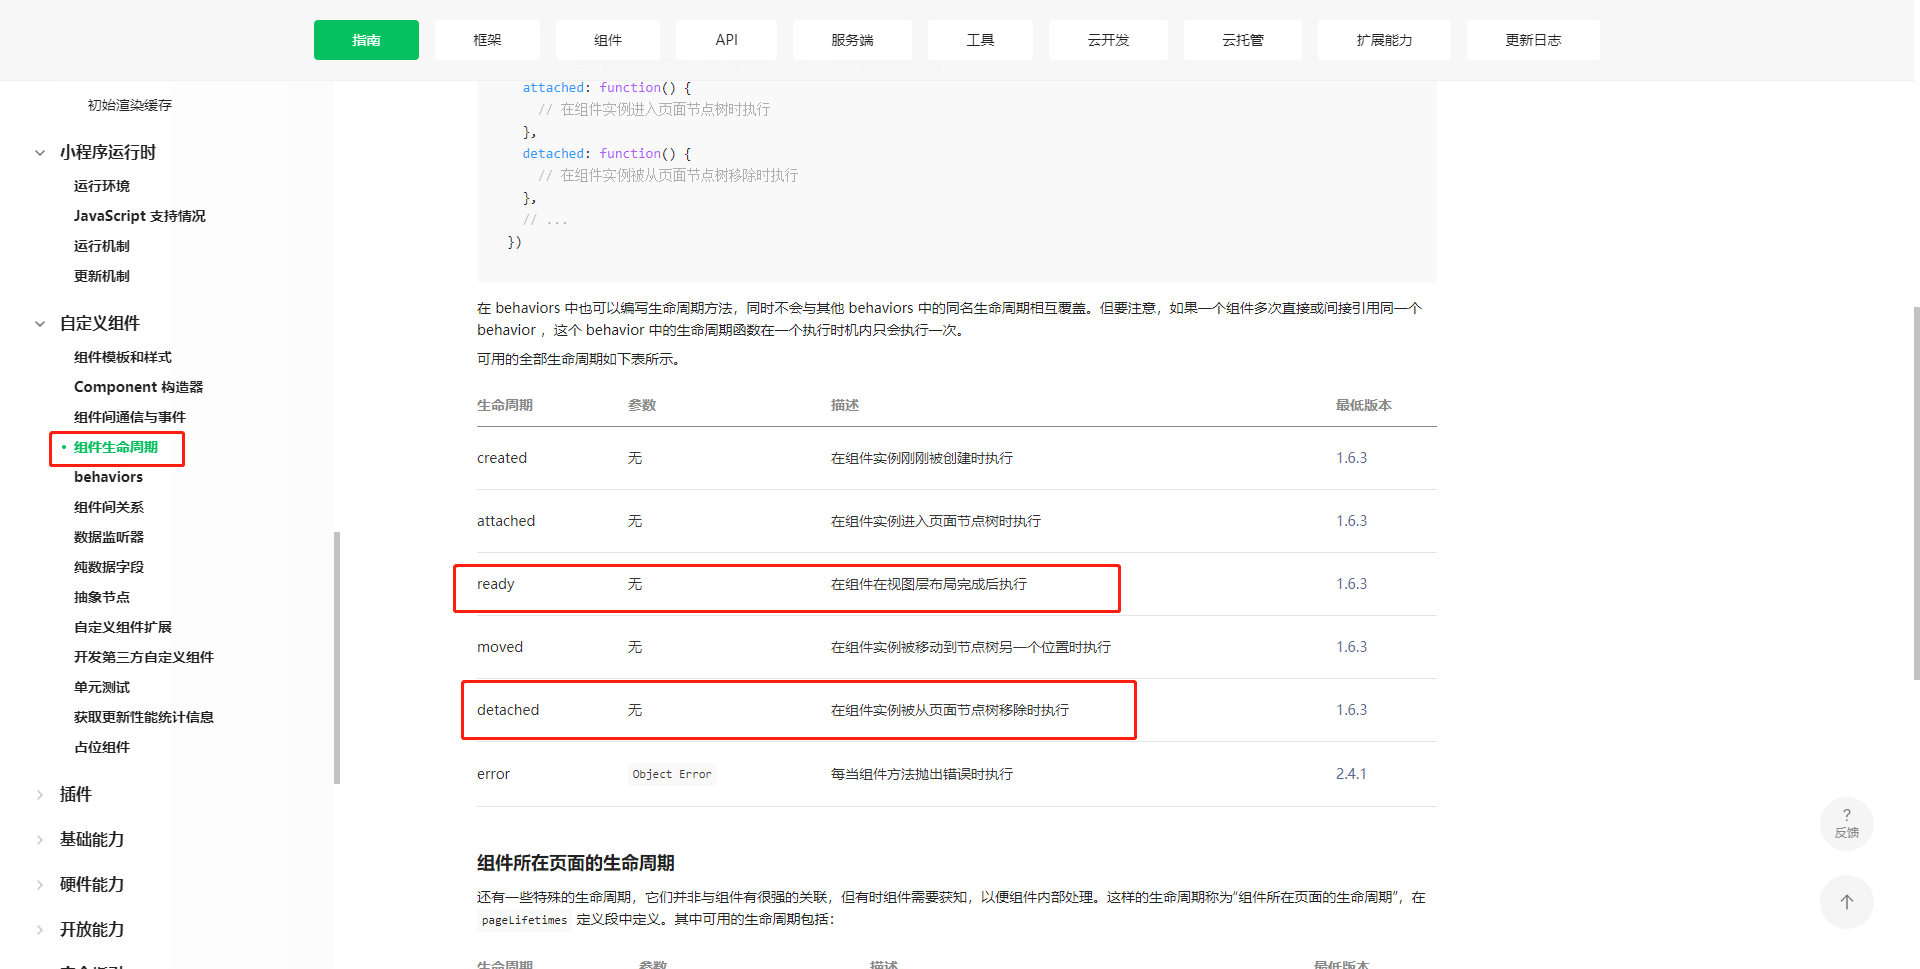This screenshot has height=969, width=1920.
Task: Click the 开放能力 section title
Action: (x=91, y=929)
